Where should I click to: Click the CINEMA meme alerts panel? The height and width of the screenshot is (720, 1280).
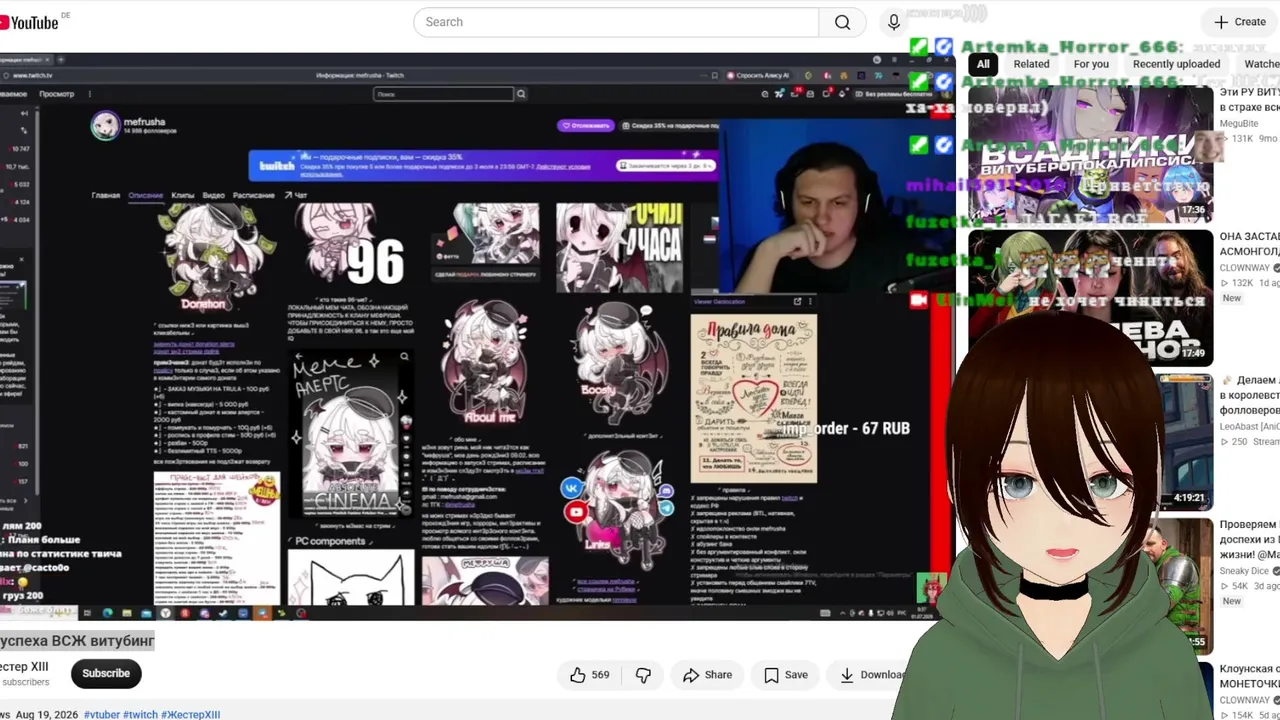(350, 432)
